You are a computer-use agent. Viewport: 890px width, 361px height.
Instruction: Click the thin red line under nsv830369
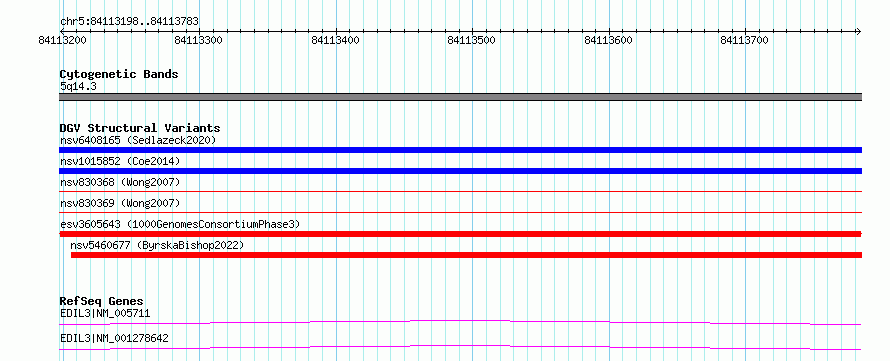click(460, 213)
